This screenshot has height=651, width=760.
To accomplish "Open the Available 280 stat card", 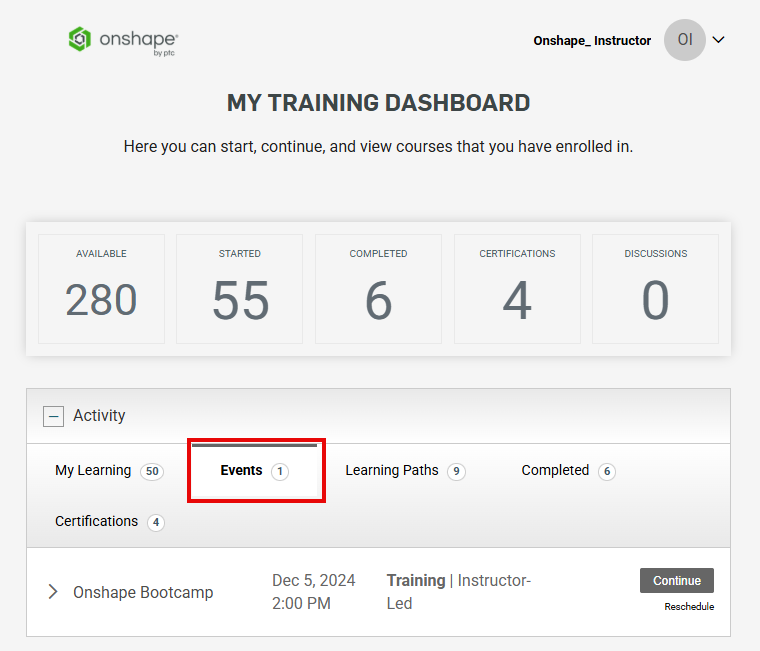I will click(101, 289).
